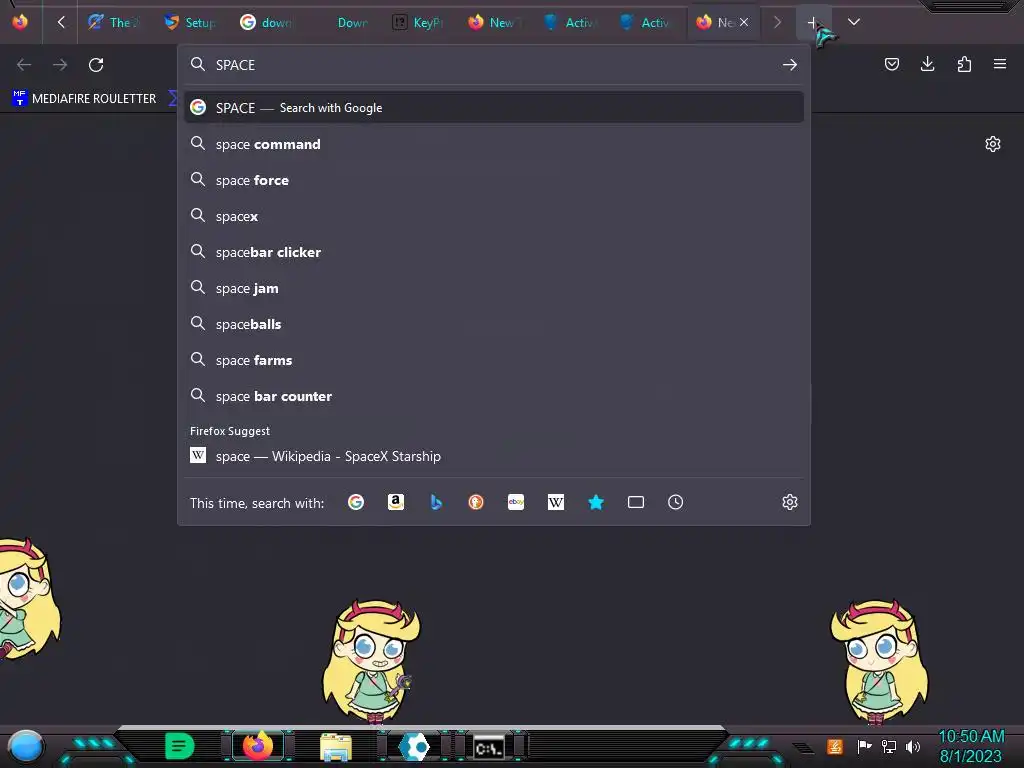The height and width of the screenshot is (768, 1024).
Task: Search this time with Bing
Action: tap(436, 502)
